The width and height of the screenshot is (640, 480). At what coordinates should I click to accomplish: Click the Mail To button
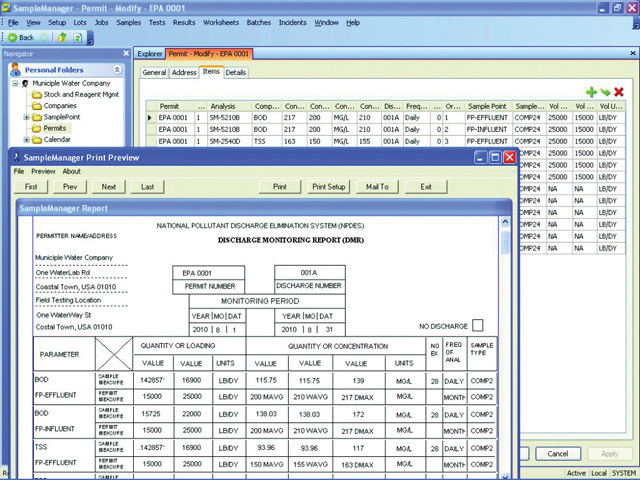[x=377, y=186]
